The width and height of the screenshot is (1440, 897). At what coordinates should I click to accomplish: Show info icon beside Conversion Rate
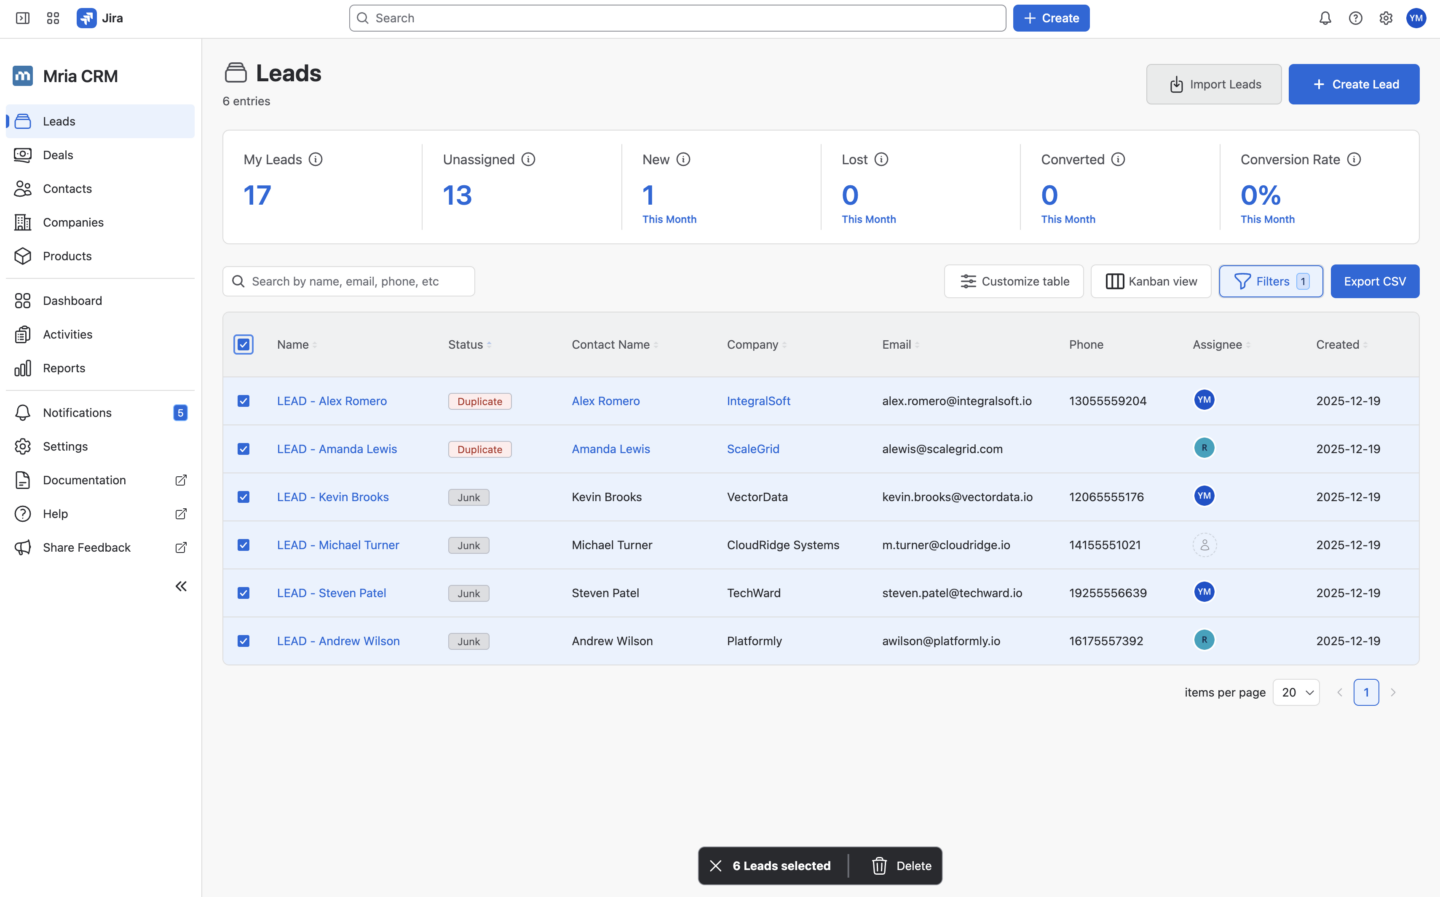coord(1353,159)
